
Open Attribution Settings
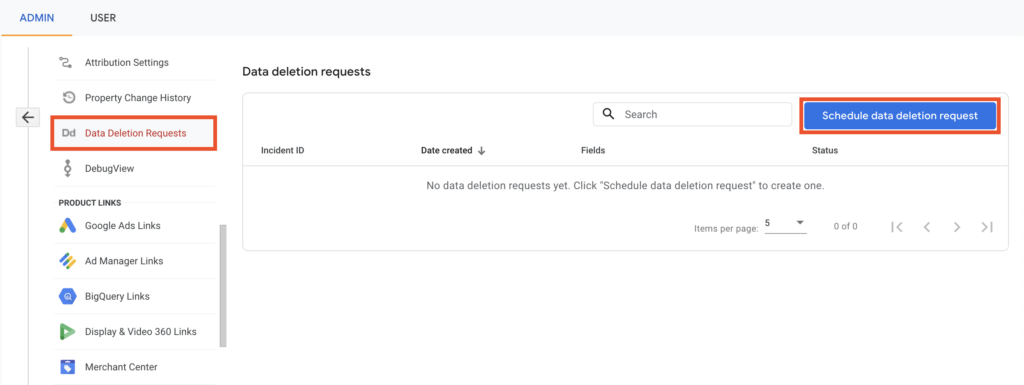point(127,63)
